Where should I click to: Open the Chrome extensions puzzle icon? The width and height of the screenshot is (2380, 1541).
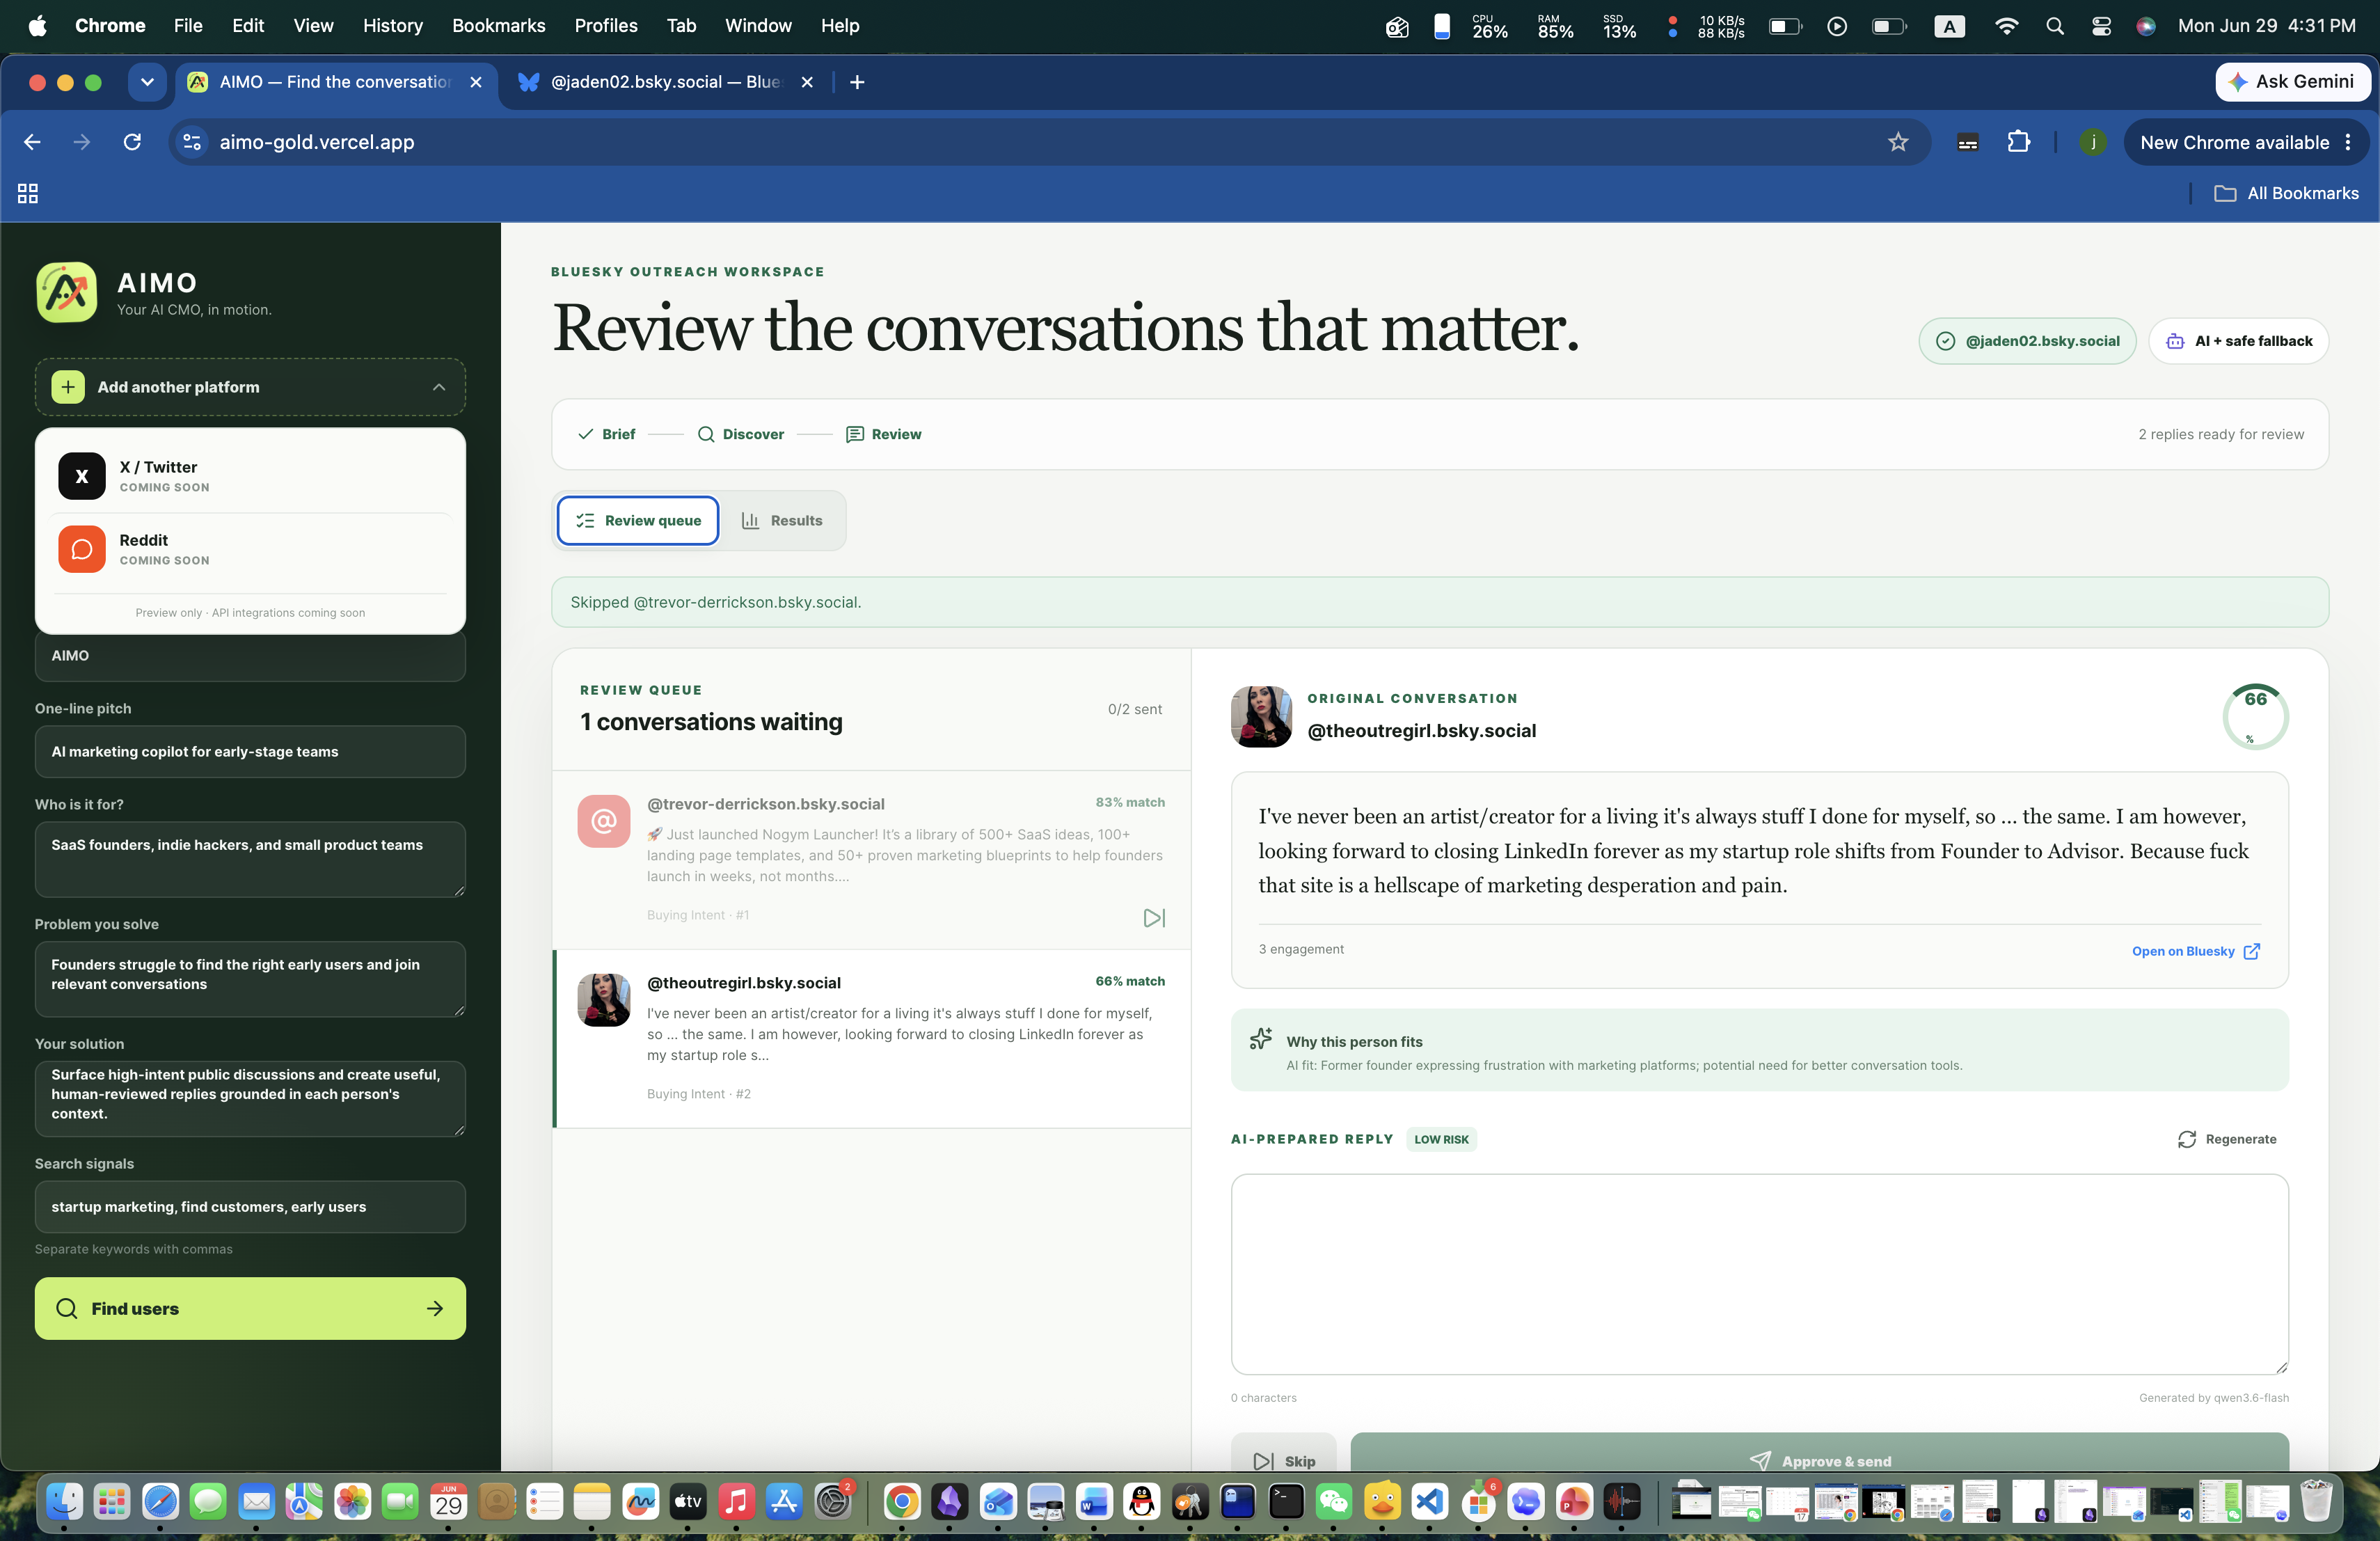(2018, 142)
